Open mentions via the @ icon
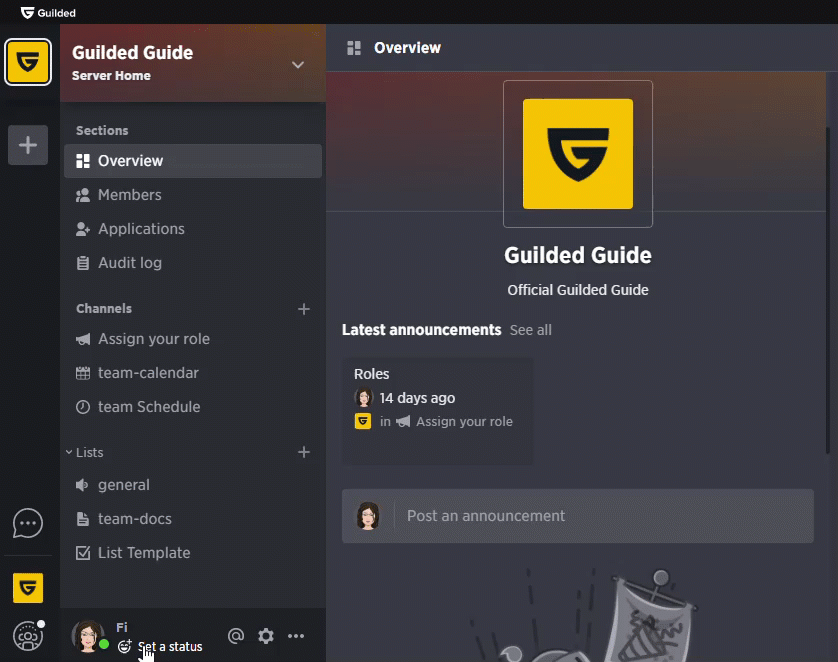This screenshot has height=662, width=838. tap(236, 636)
